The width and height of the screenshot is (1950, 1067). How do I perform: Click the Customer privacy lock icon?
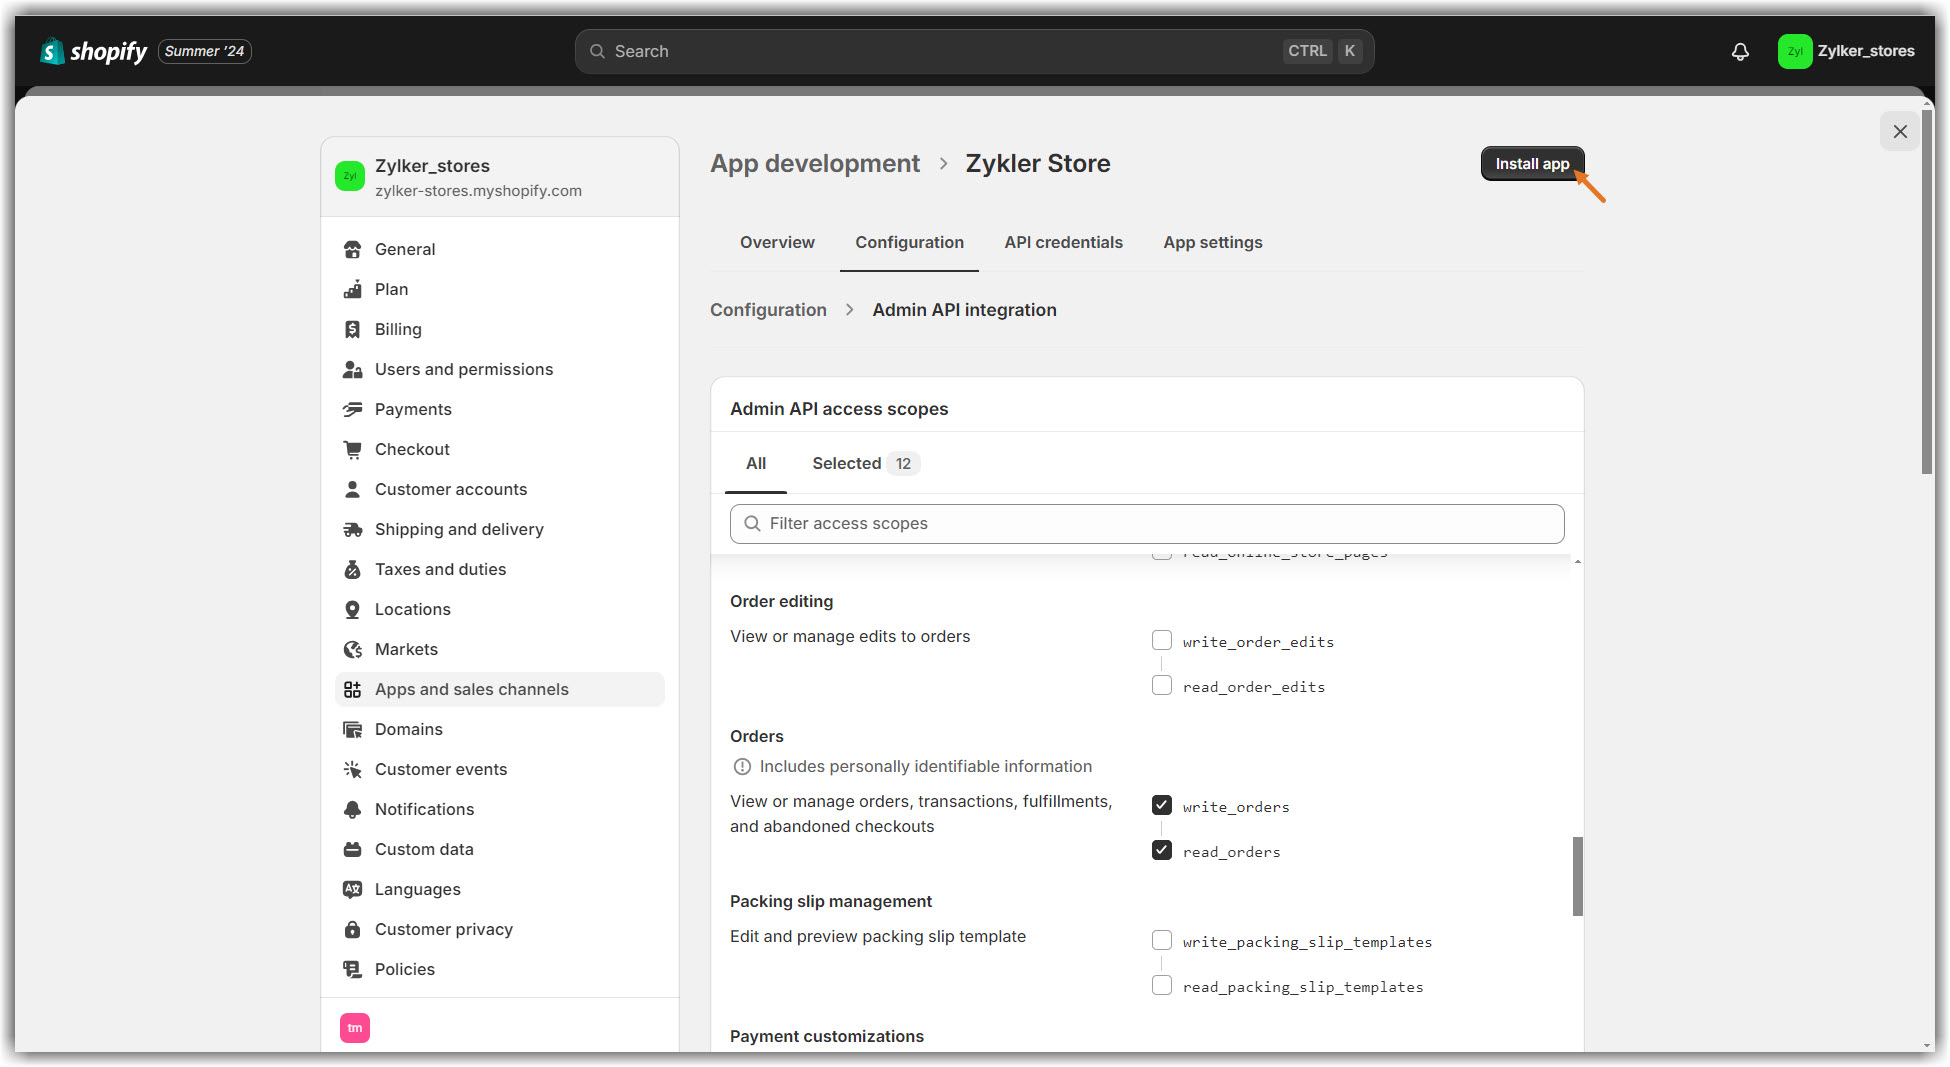[x=352, y=929]
